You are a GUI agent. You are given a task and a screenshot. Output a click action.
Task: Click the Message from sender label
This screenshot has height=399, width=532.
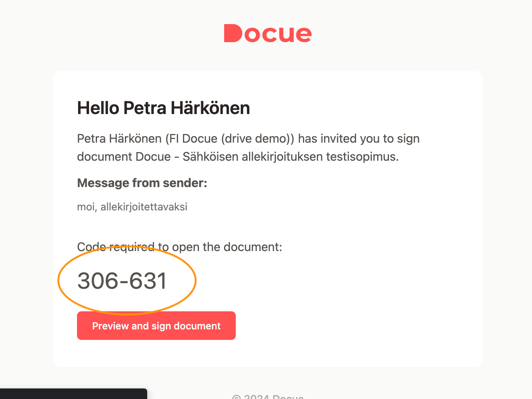pyautogui.click(x=142, y=183)
